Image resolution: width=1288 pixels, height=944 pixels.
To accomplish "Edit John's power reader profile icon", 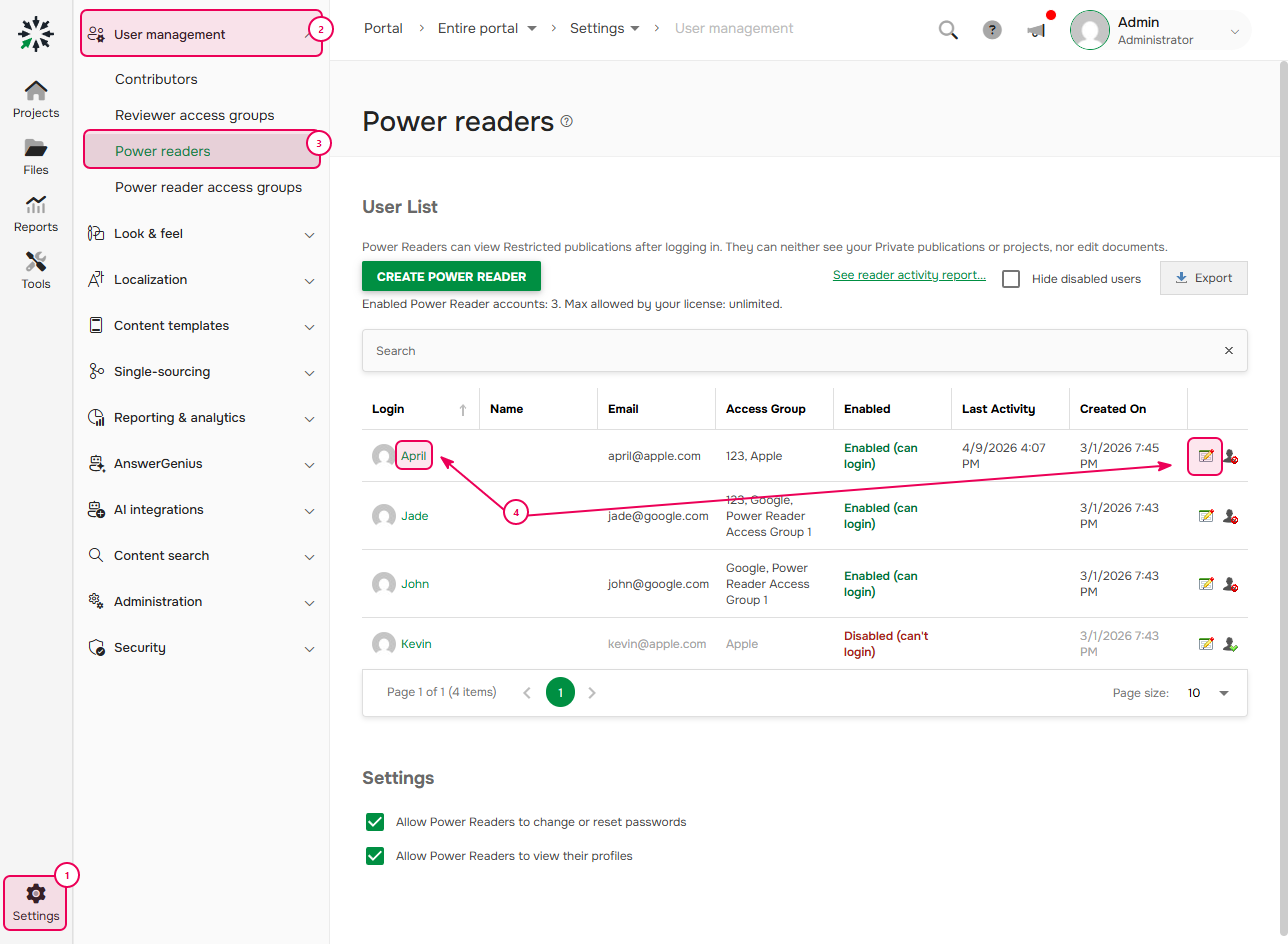I will [x=1206, y=584].
